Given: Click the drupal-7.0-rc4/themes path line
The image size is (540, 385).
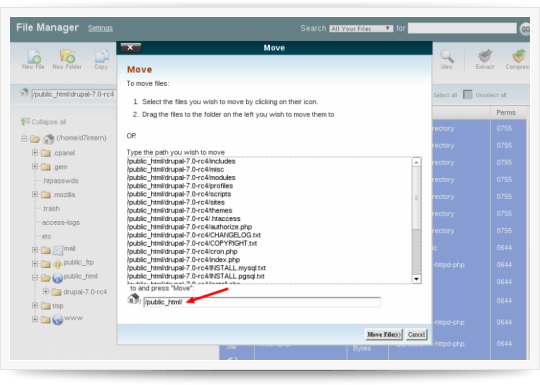Looking at the screenshot, I should click(180, 210).
